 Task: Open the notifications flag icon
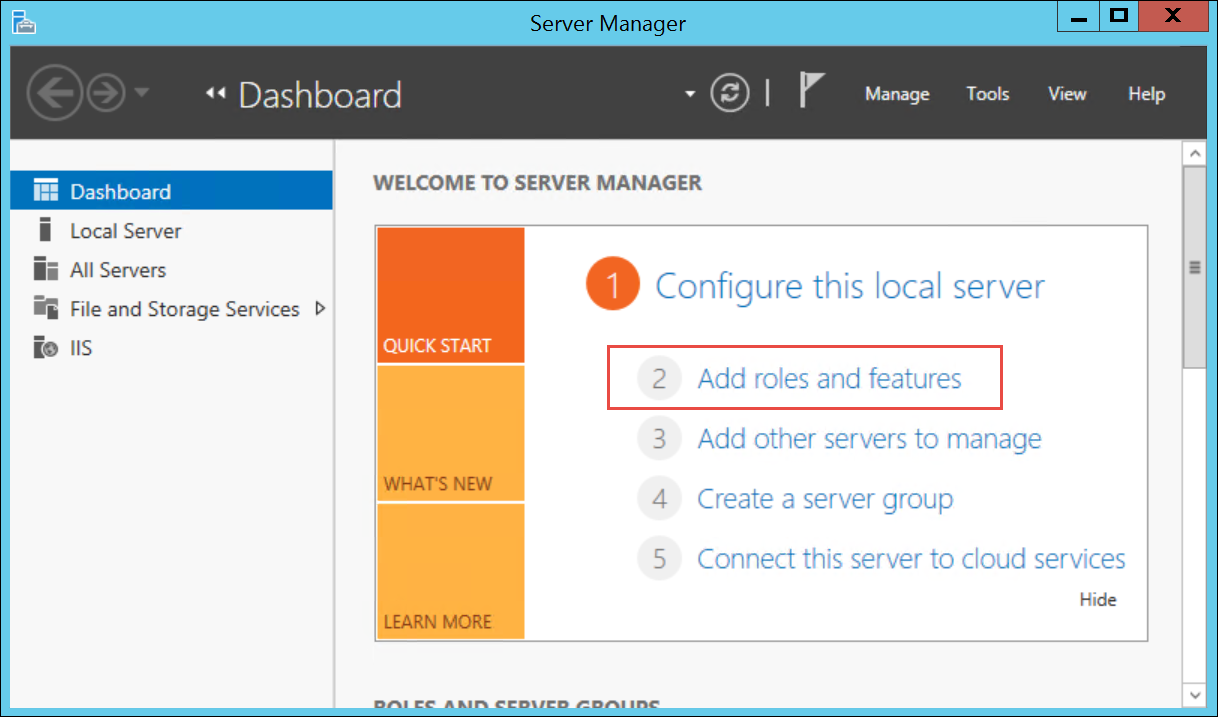coord(810,91)
